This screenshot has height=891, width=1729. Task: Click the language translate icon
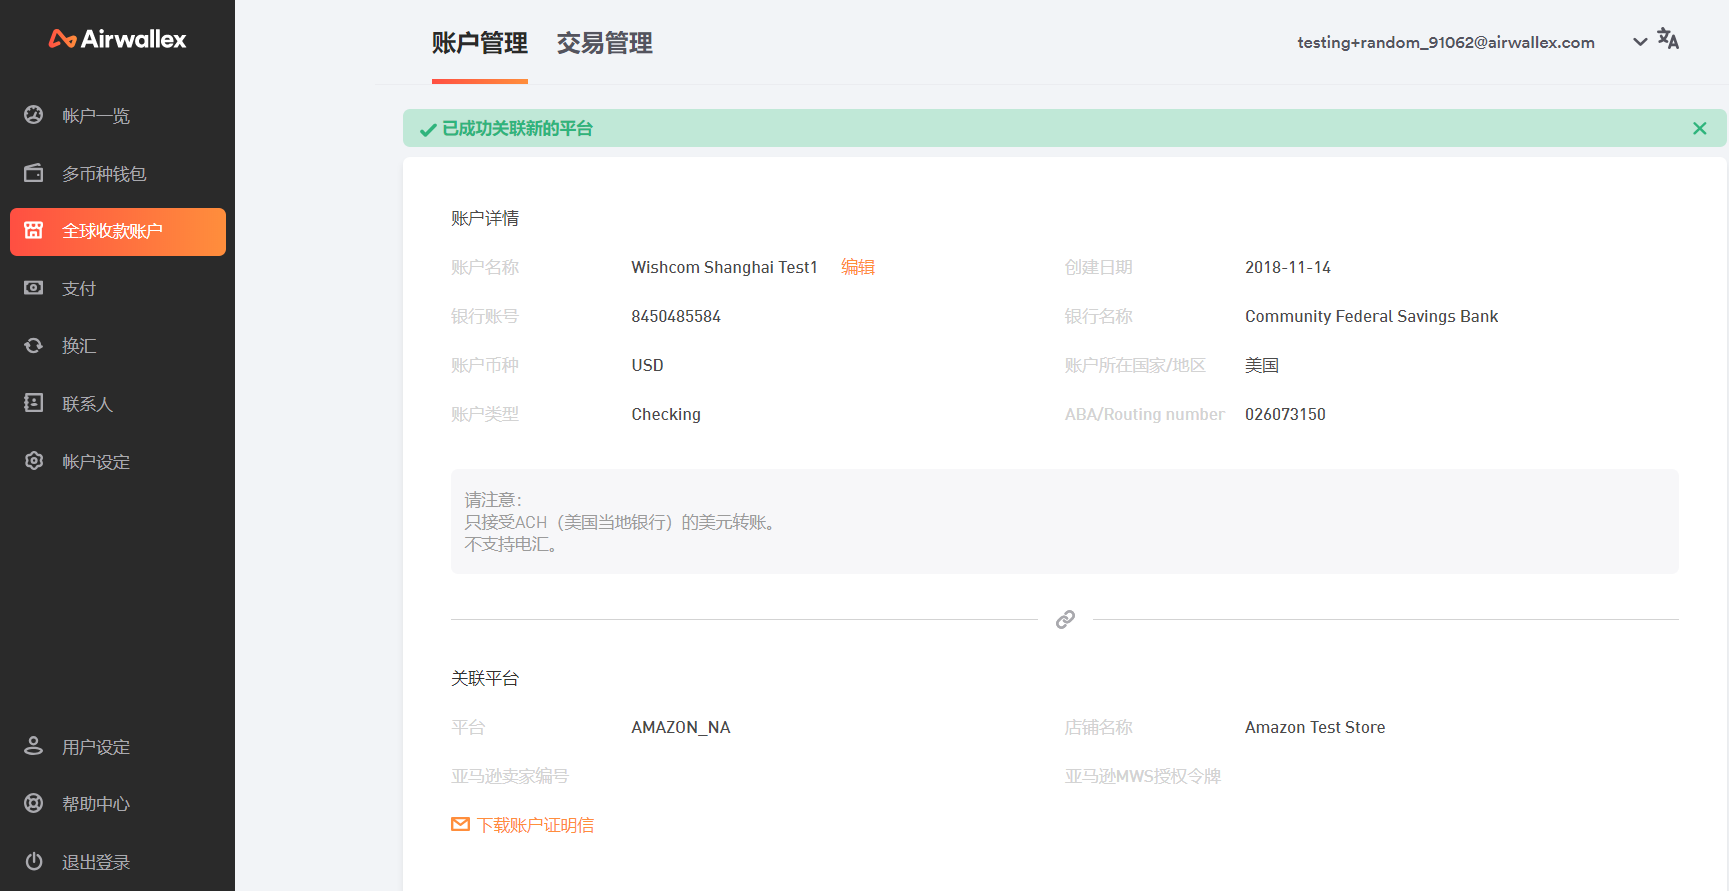point(1668,39)
